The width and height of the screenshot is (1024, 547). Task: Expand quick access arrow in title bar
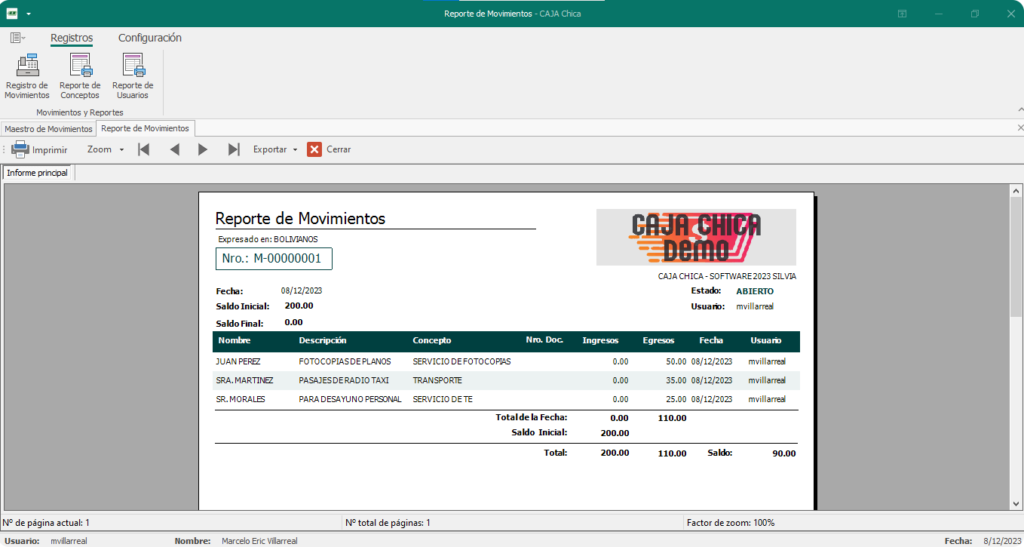click(x=29, y=14)
